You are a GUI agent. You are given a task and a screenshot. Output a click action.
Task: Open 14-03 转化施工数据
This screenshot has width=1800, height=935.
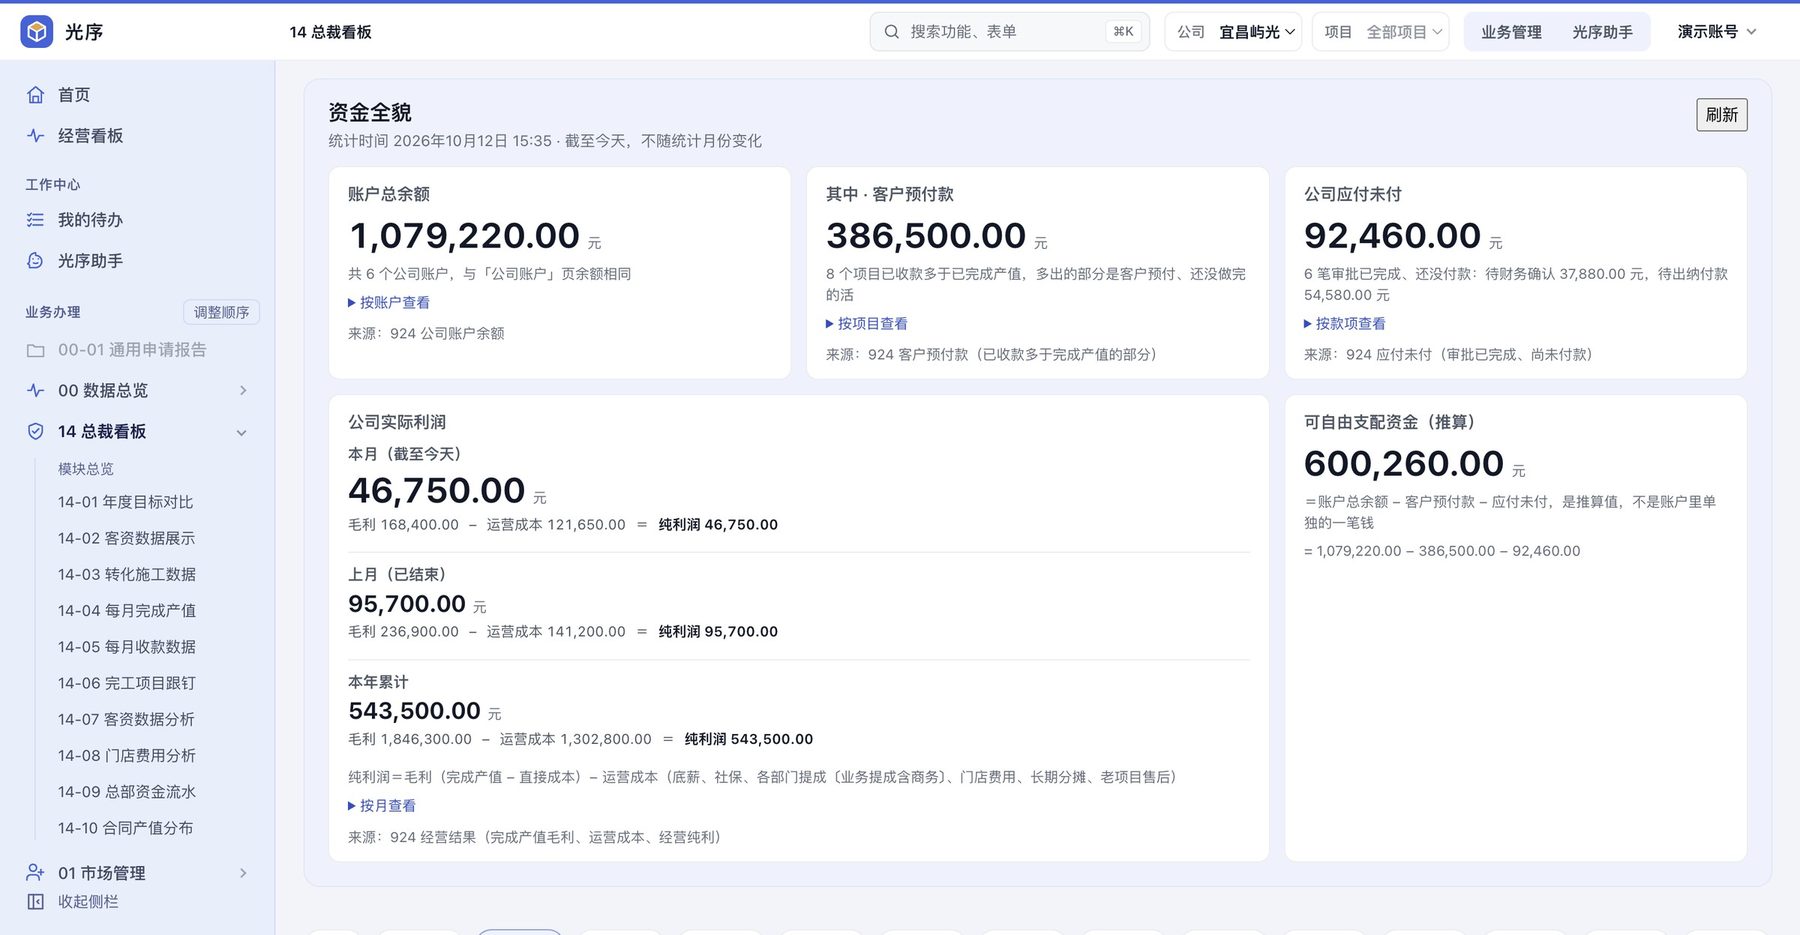(x=127, y=574)
